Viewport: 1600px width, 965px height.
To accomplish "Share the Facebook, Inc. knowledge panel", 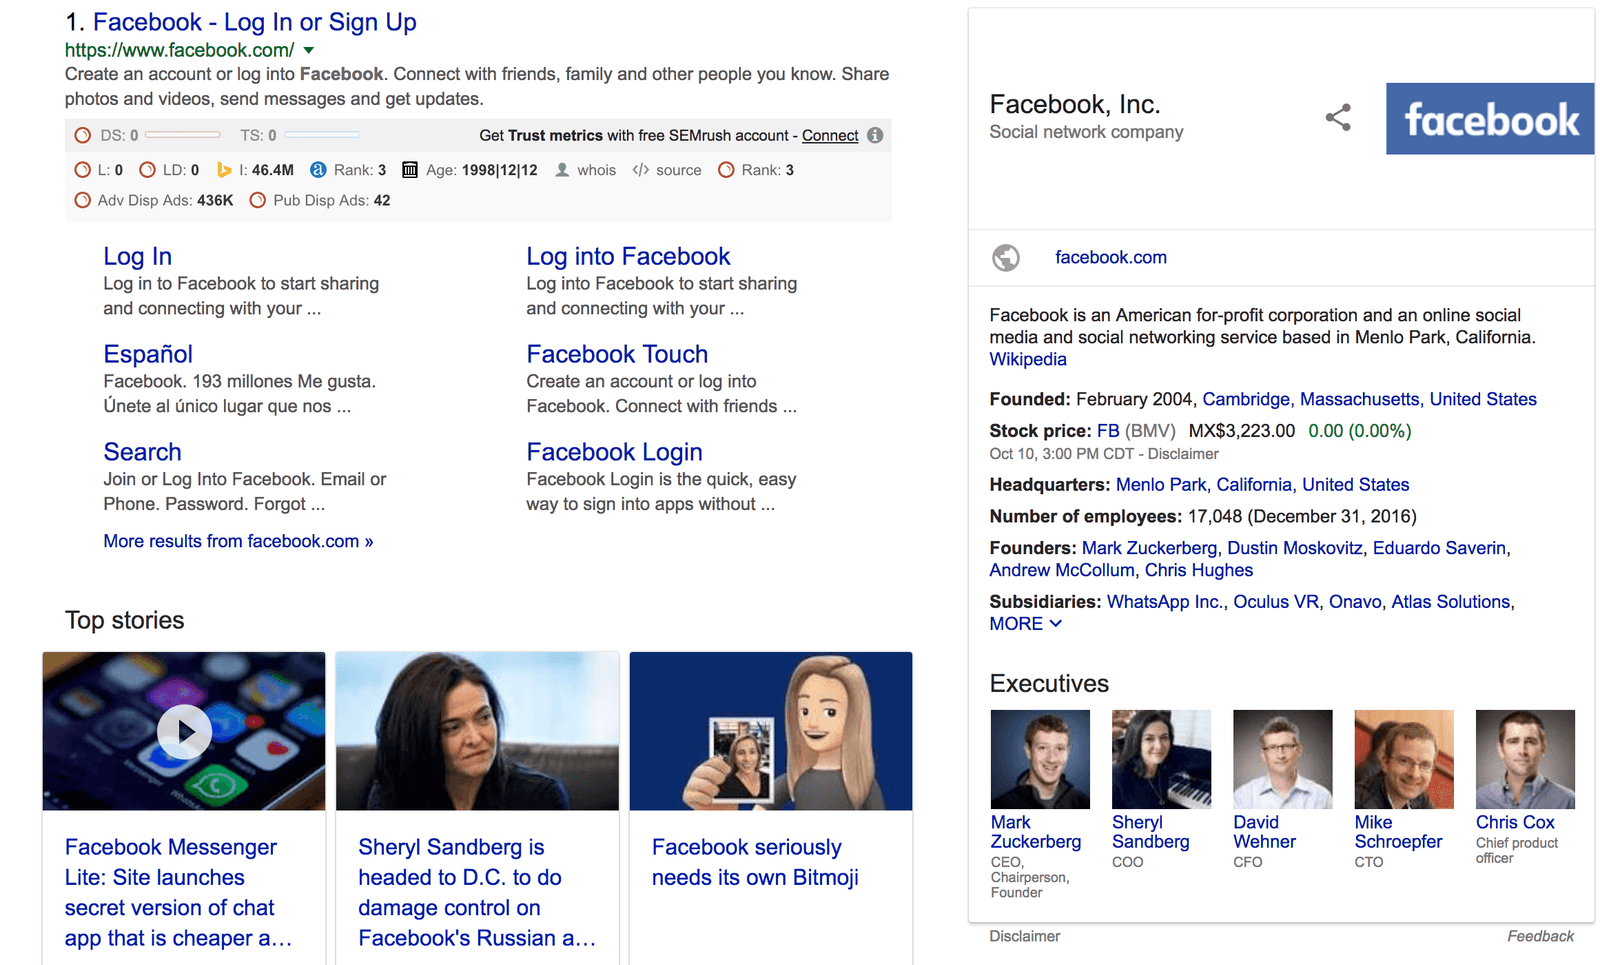I will [x=1338, y=118].
